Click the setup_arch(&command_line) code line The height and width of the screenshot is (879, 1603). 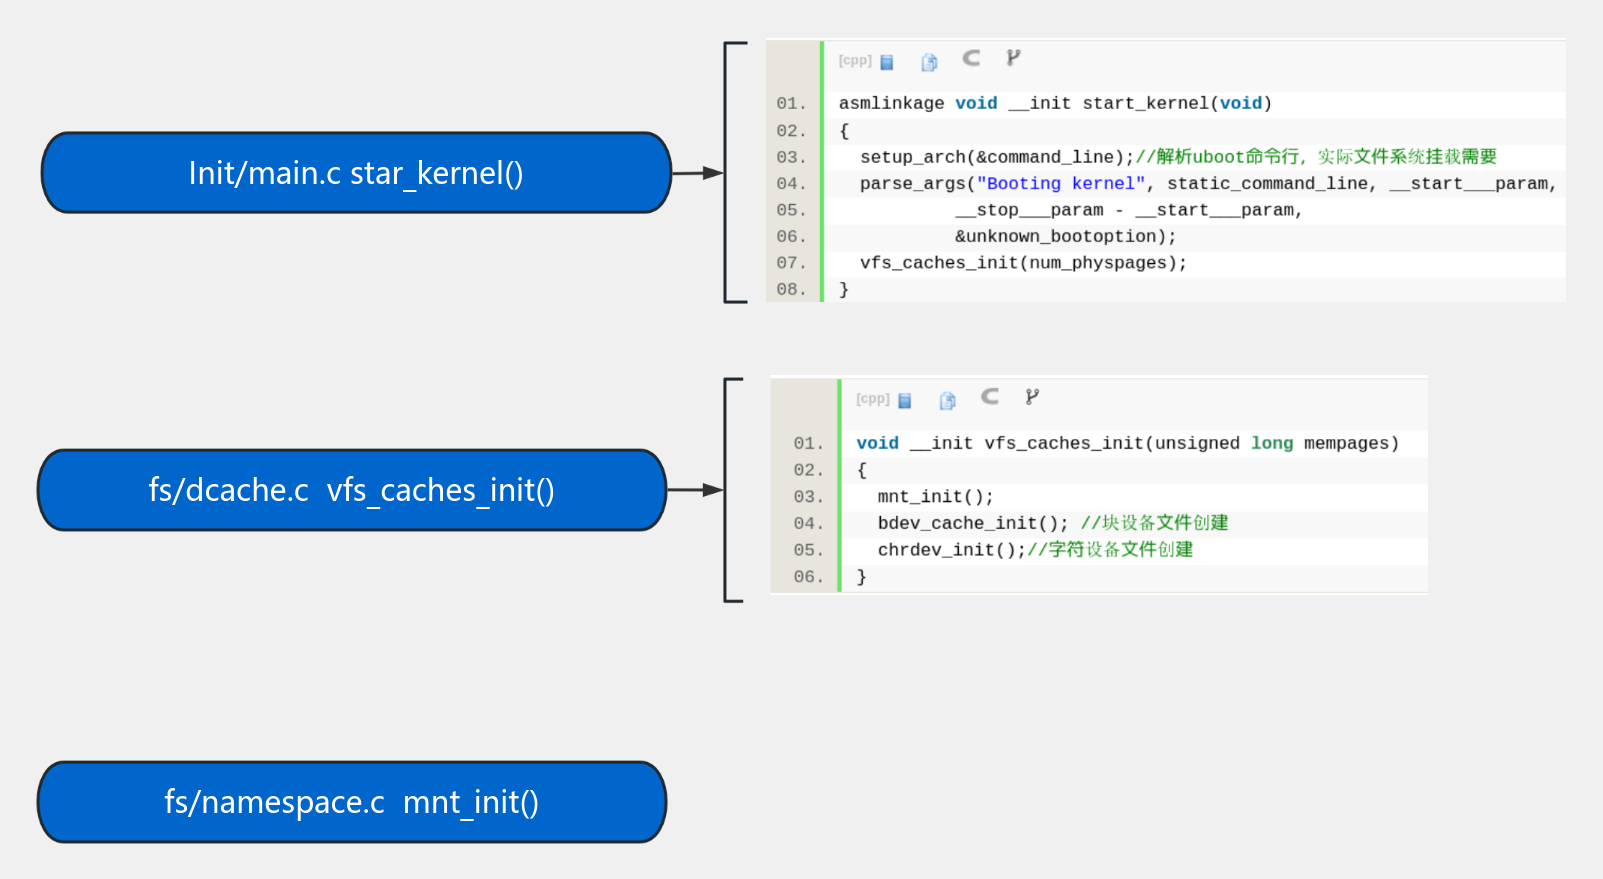pos(996,157)
